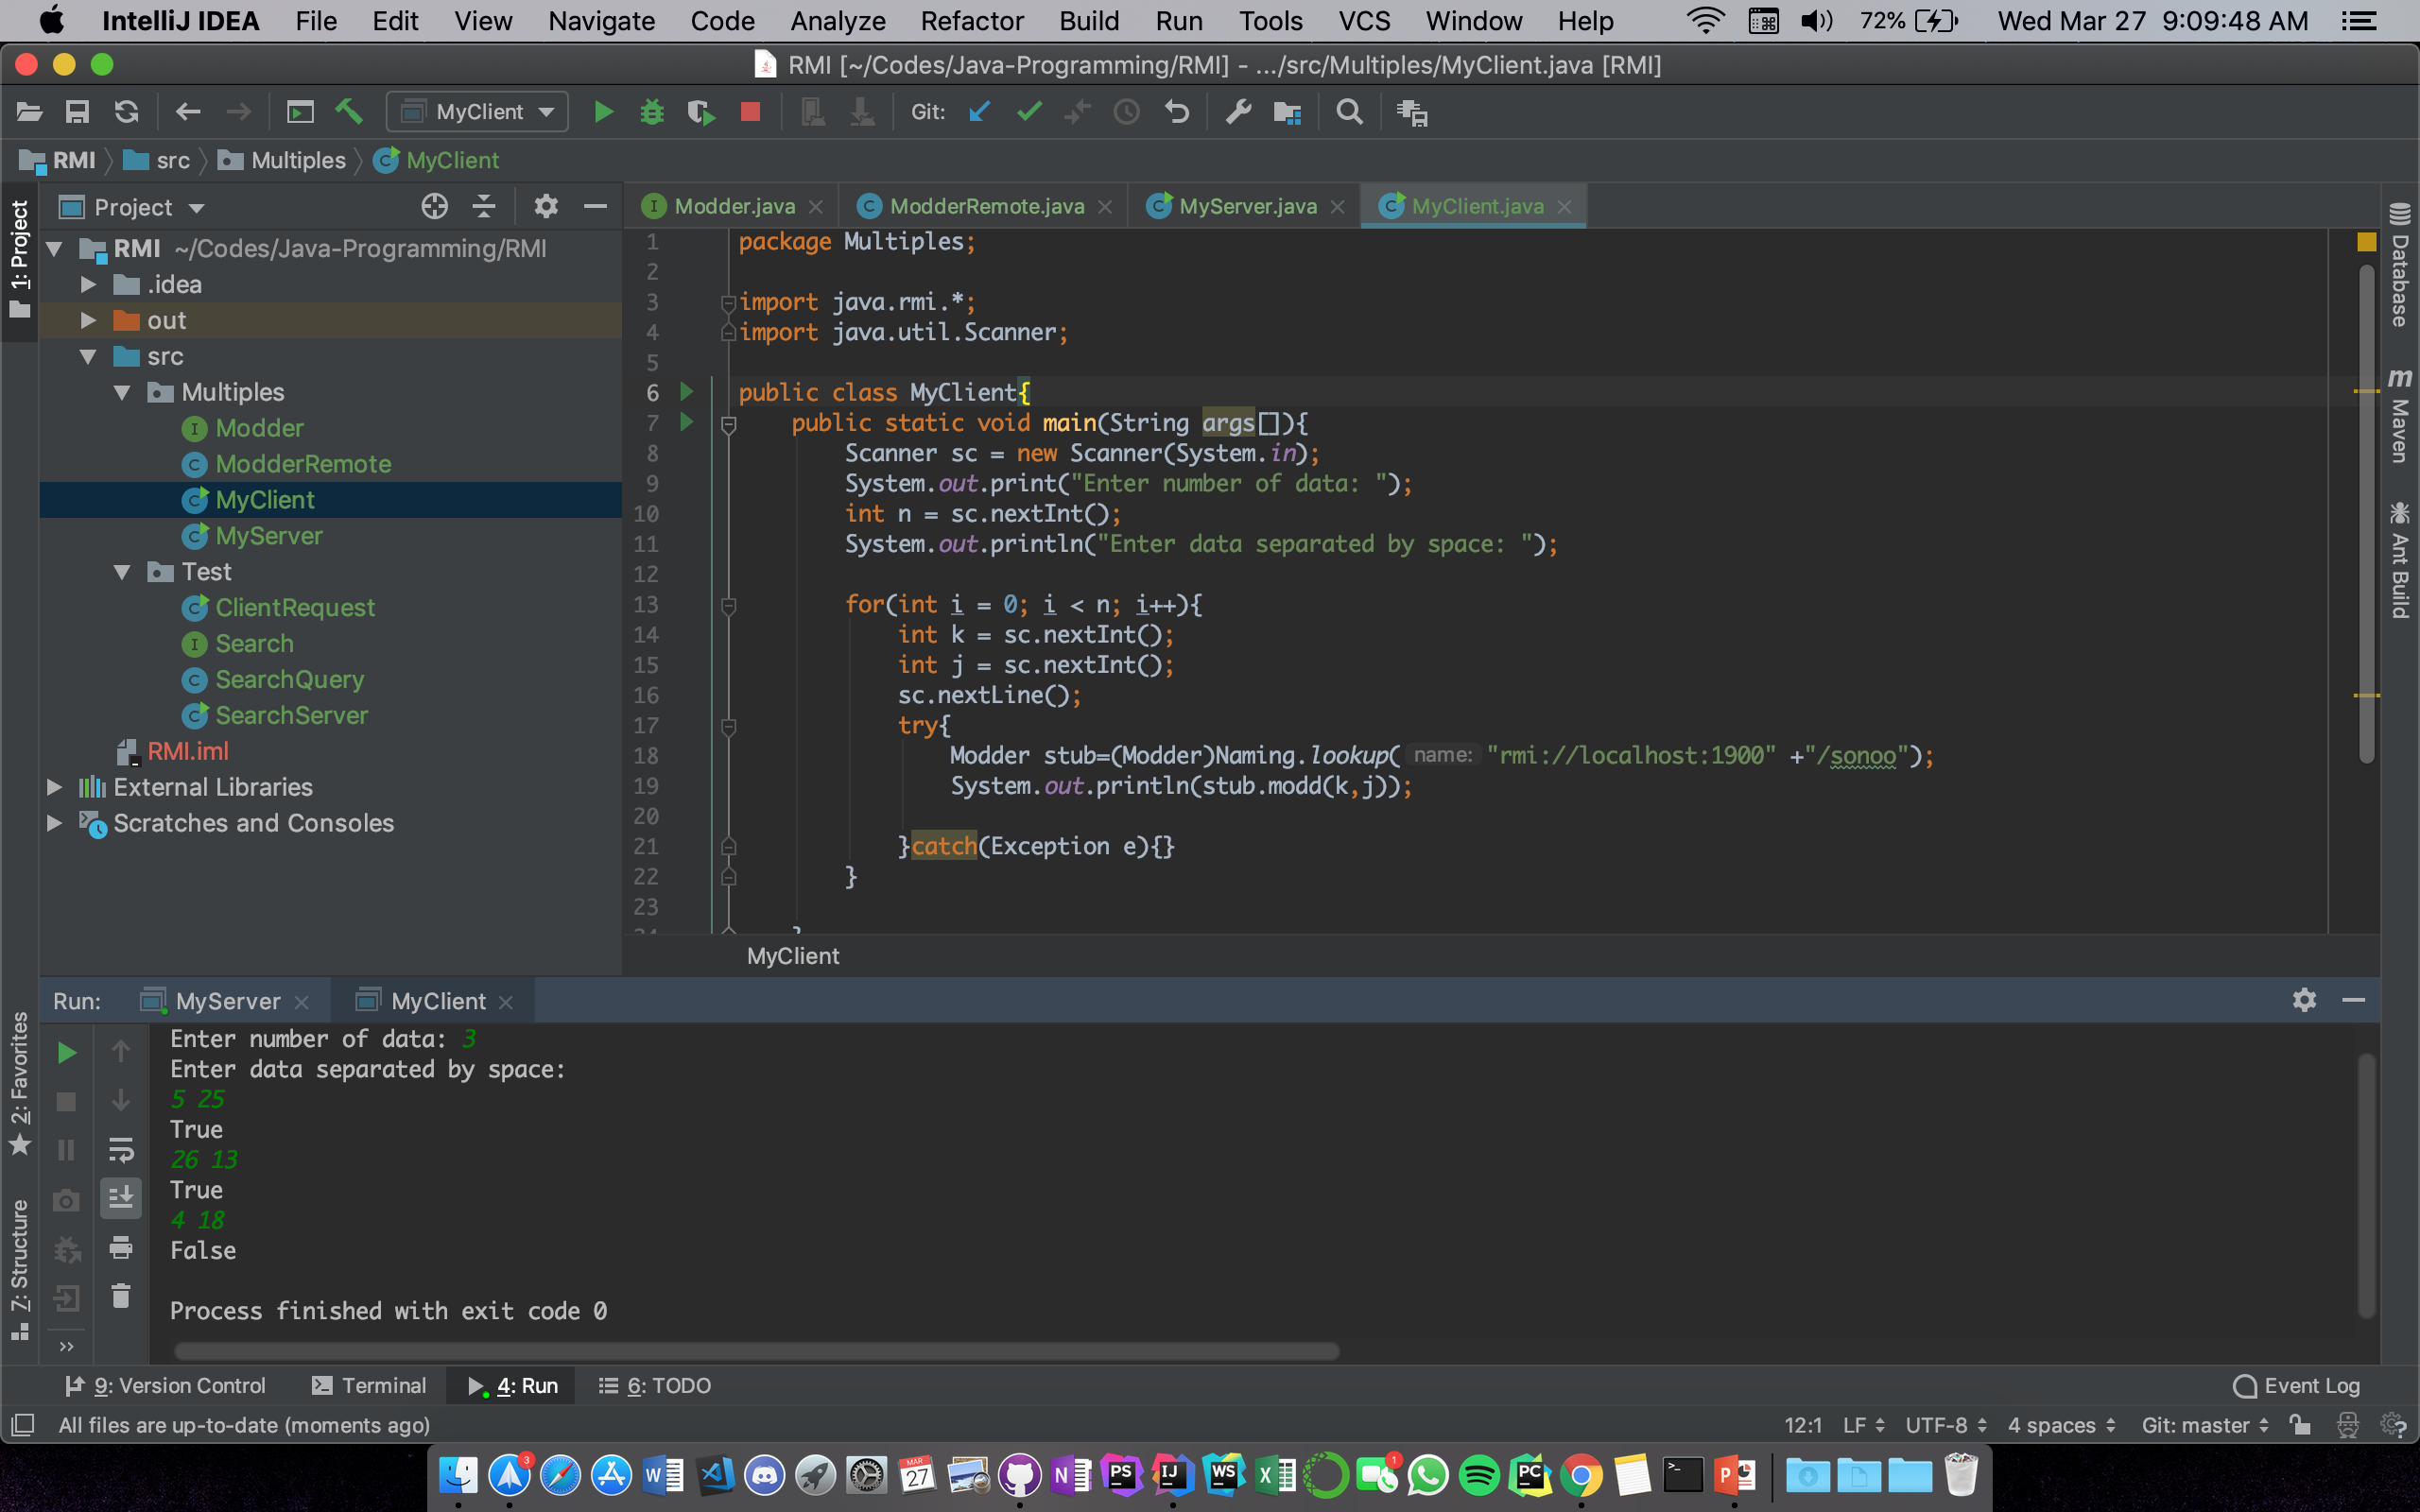Toggle scroll to end in Run console
This screenshot has height=1512, width=2420.
click(x=121, y=1197)
